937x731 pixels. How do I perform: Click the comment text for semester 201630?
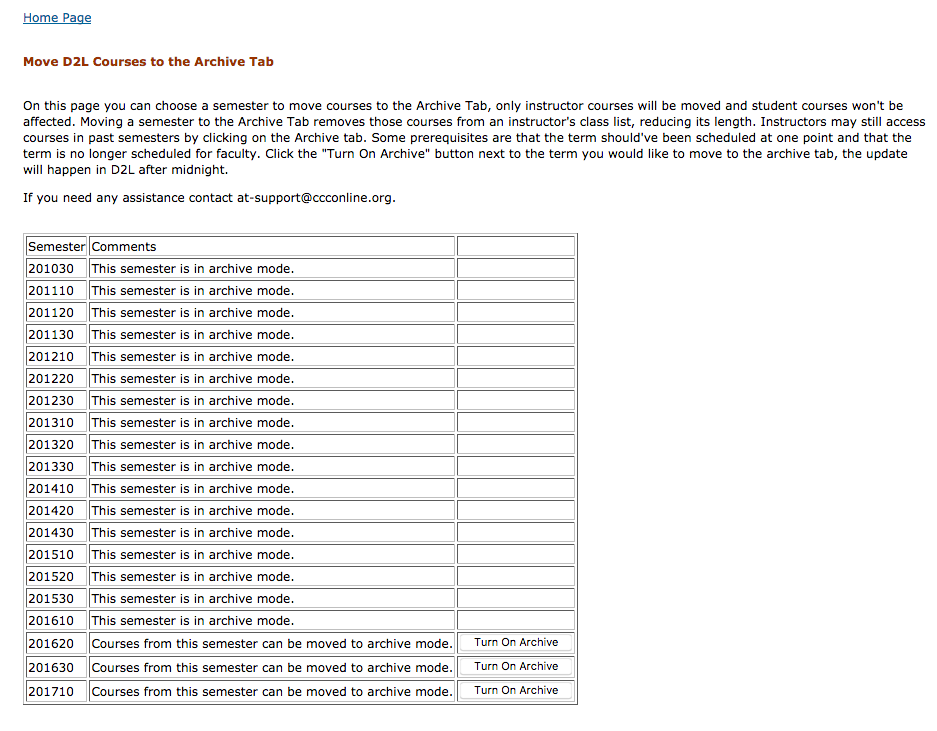(271, 667)
